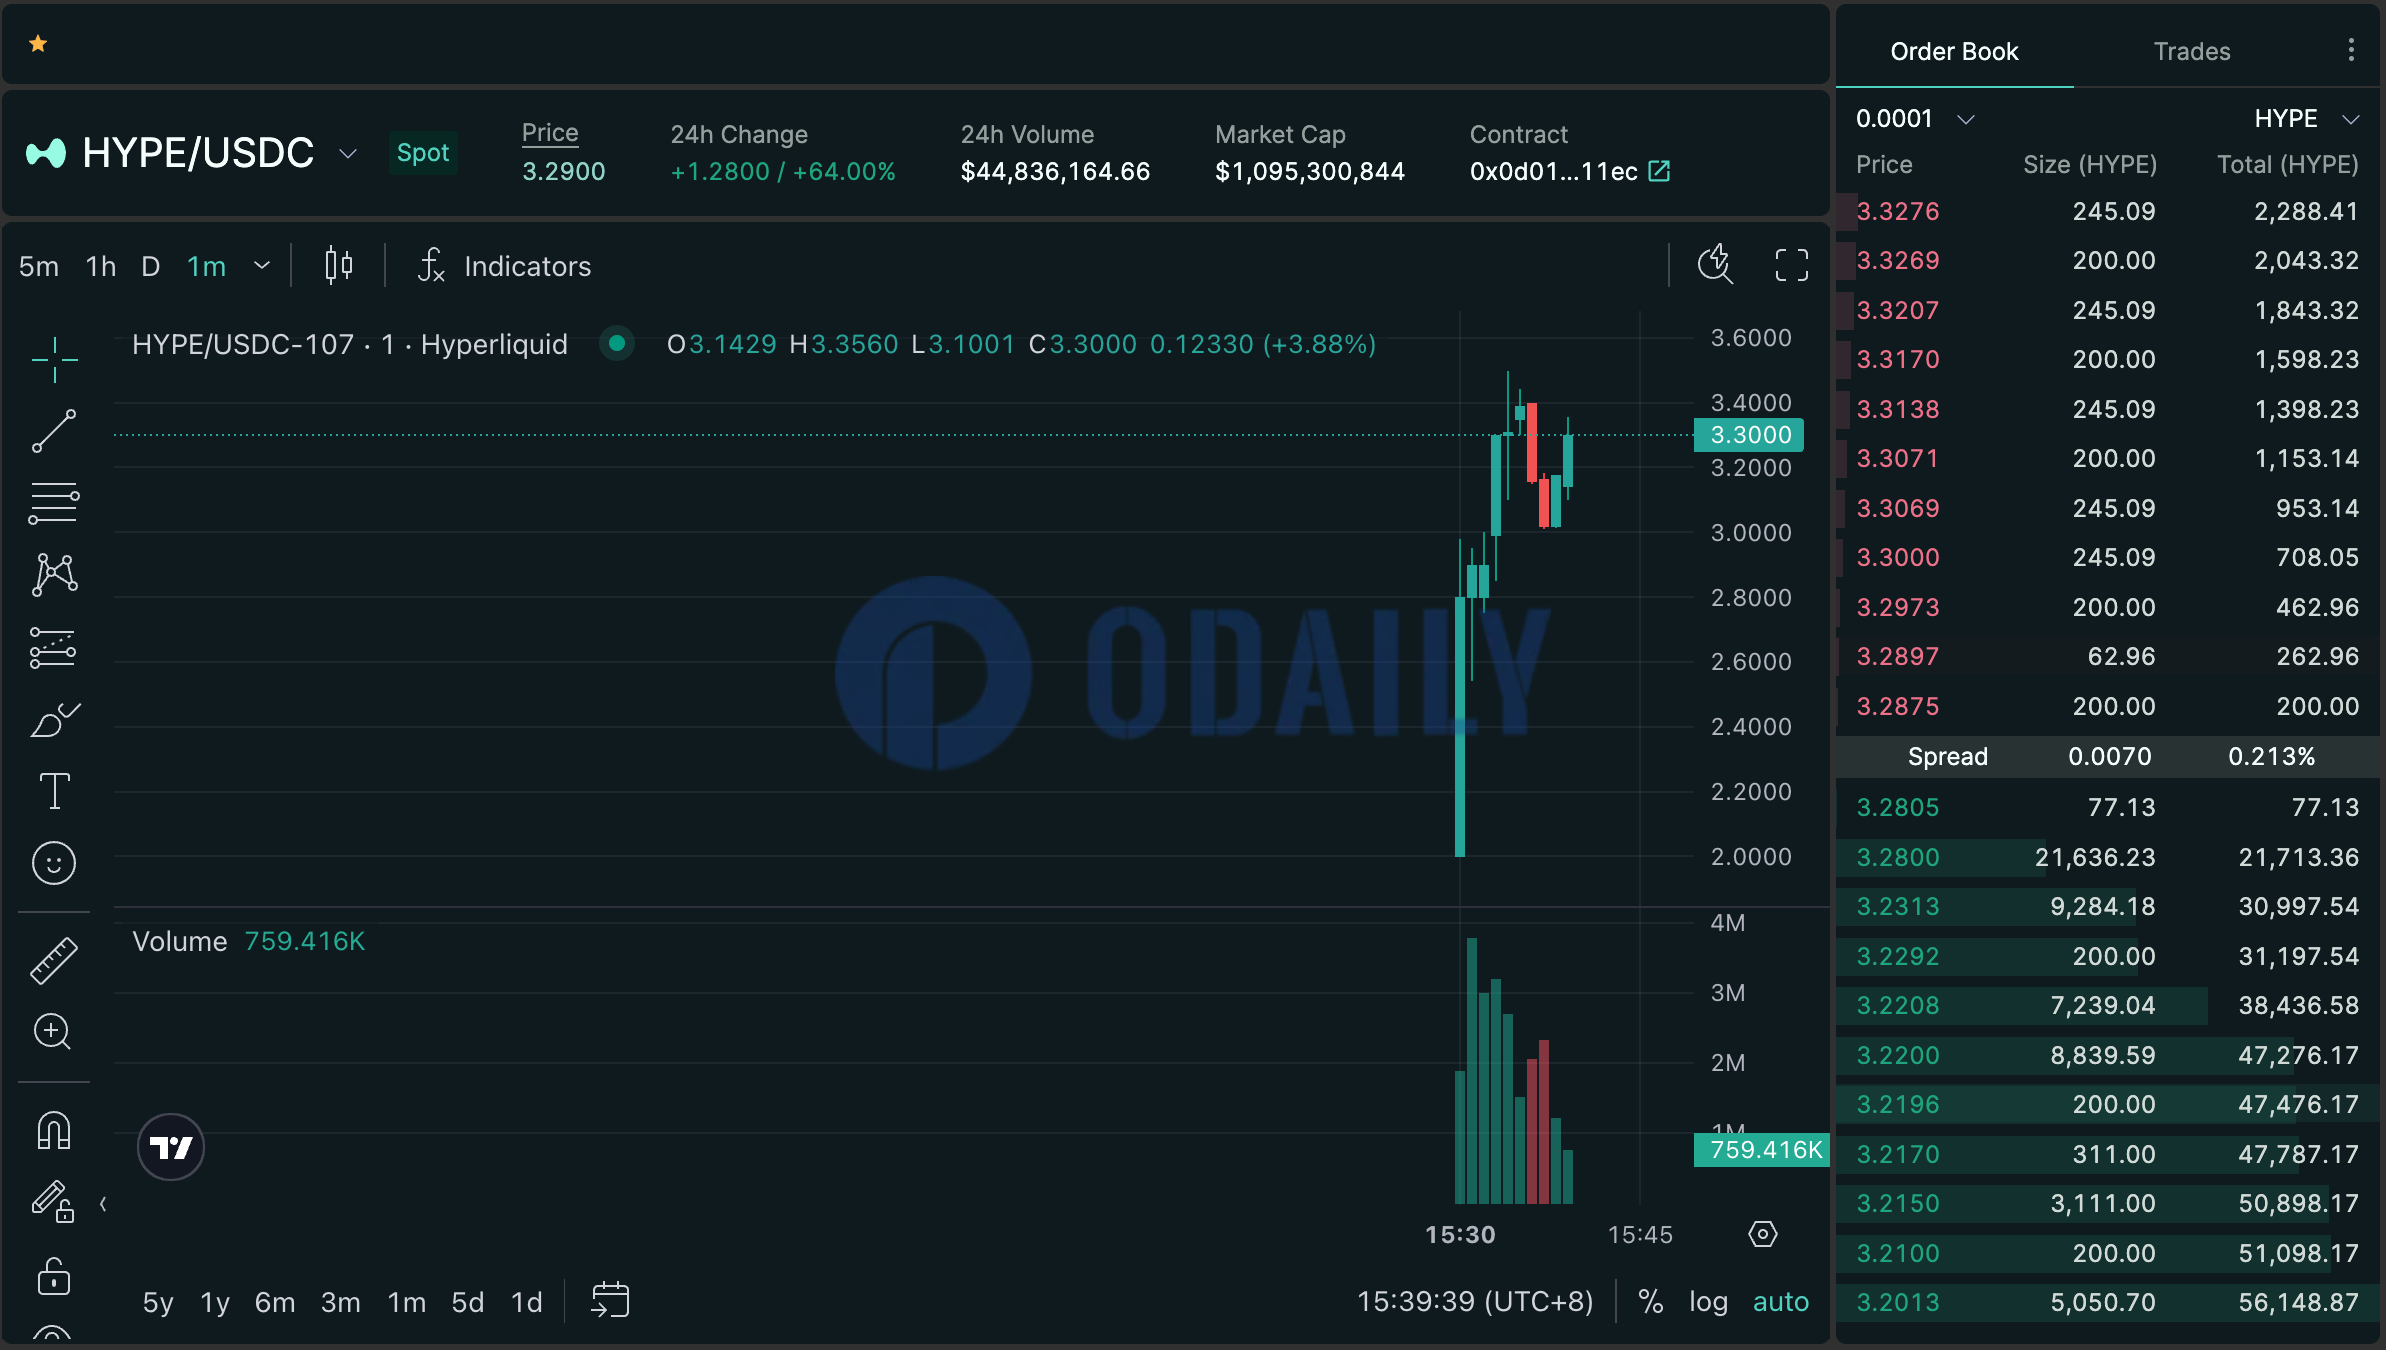2386x1350 pixels.
Task: Set chart range to 6m
Action: point(275,1302)
